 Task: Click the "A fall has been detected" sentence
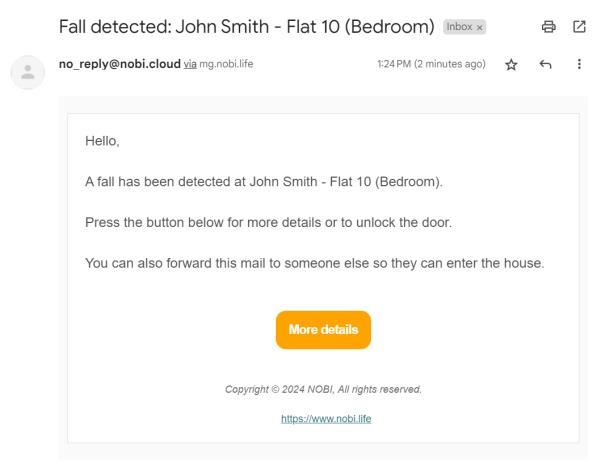coord(263,182)
